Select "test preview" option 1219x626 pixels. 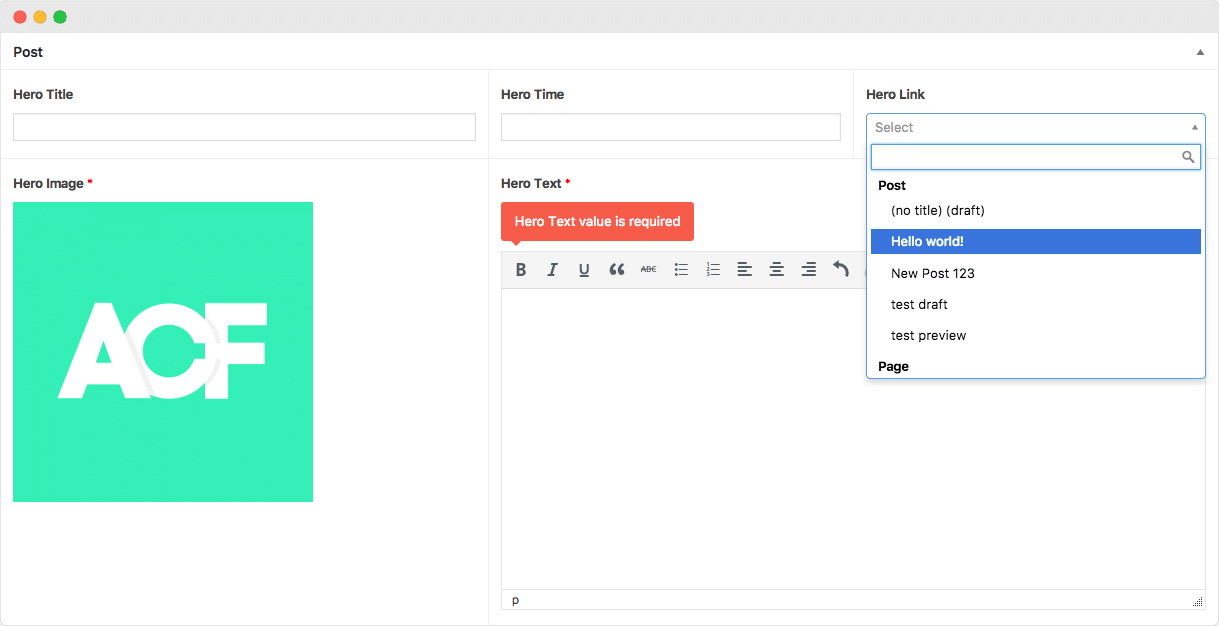click(x=1036, y=335)
